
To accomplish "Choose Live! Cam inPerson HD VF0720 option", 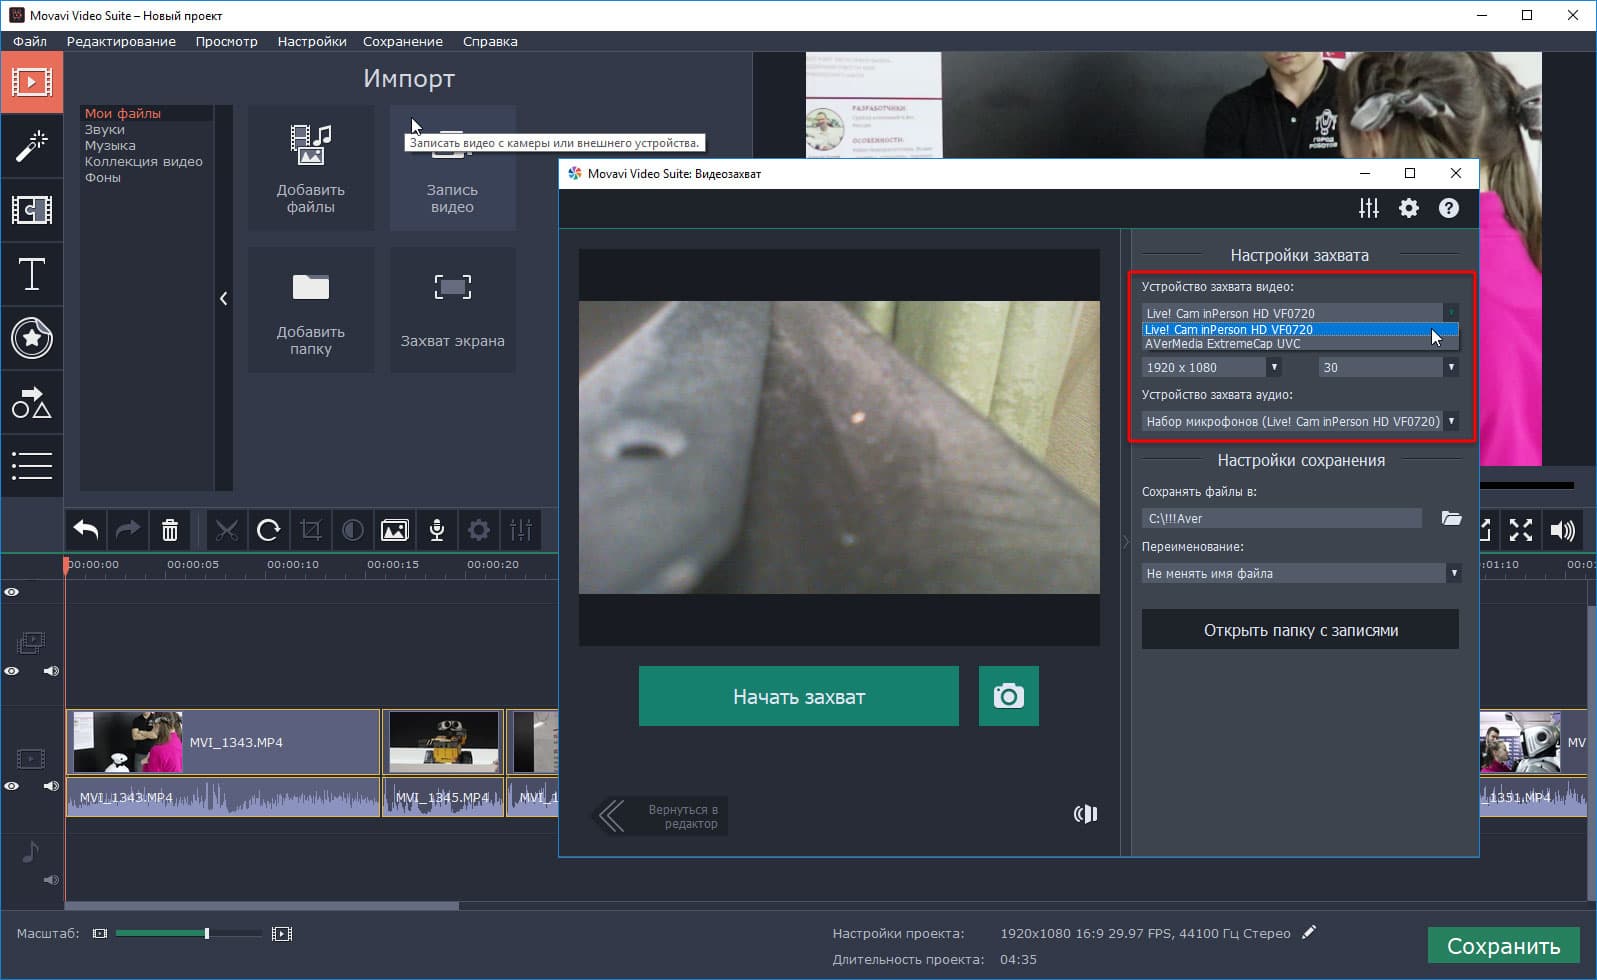I will (x=1300, y=329).
